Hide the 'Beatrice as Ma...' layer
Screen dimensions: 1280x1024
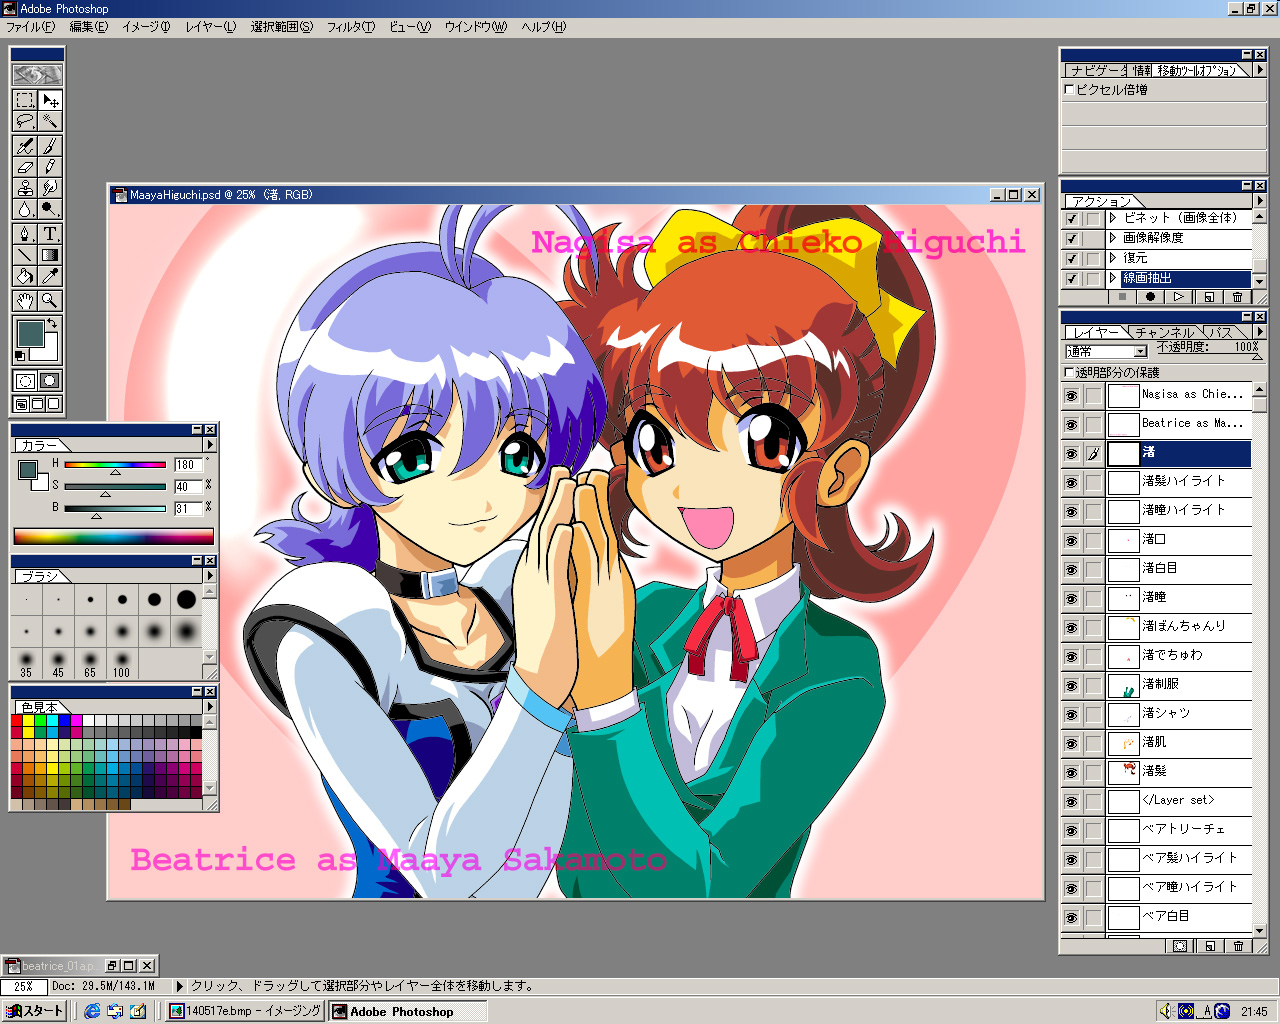click(x=1072, y=425)
